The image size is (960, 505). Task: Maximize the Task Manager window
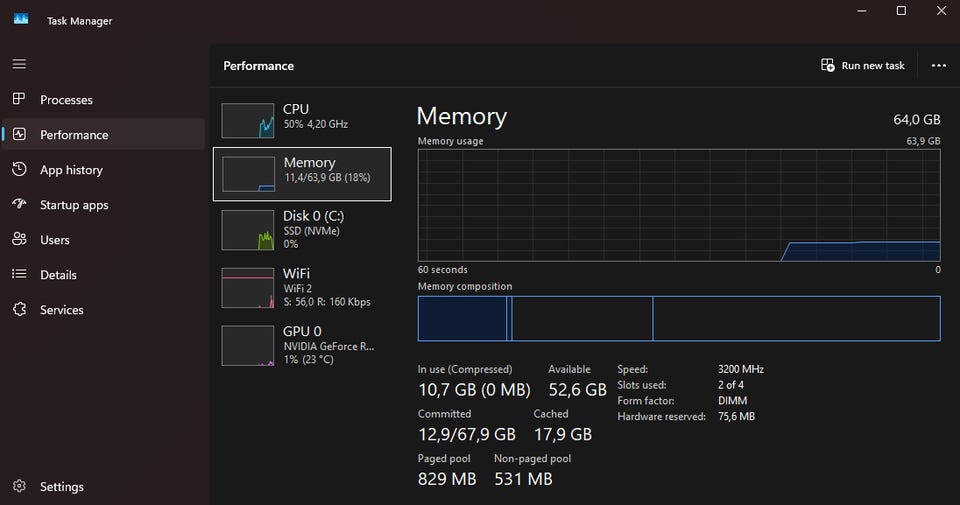[901, 11]
